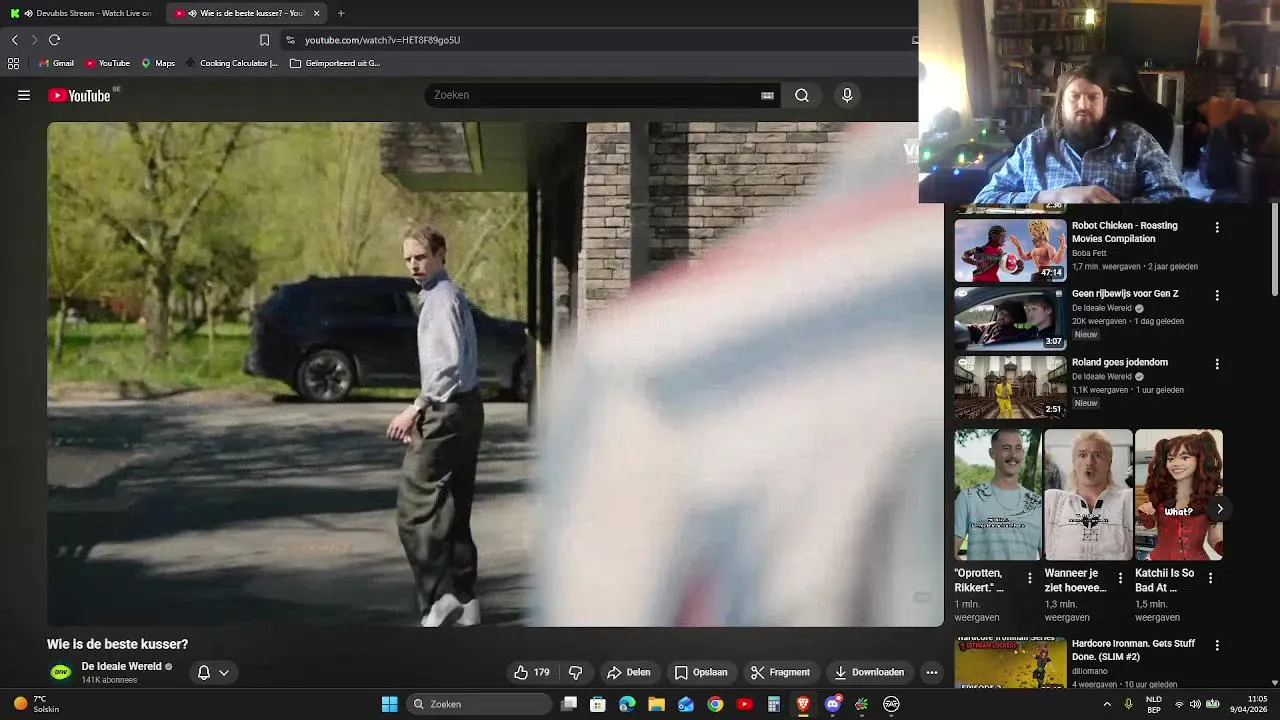
Task: Bookmark this page with bookmark icon
Action: [264, 40]
